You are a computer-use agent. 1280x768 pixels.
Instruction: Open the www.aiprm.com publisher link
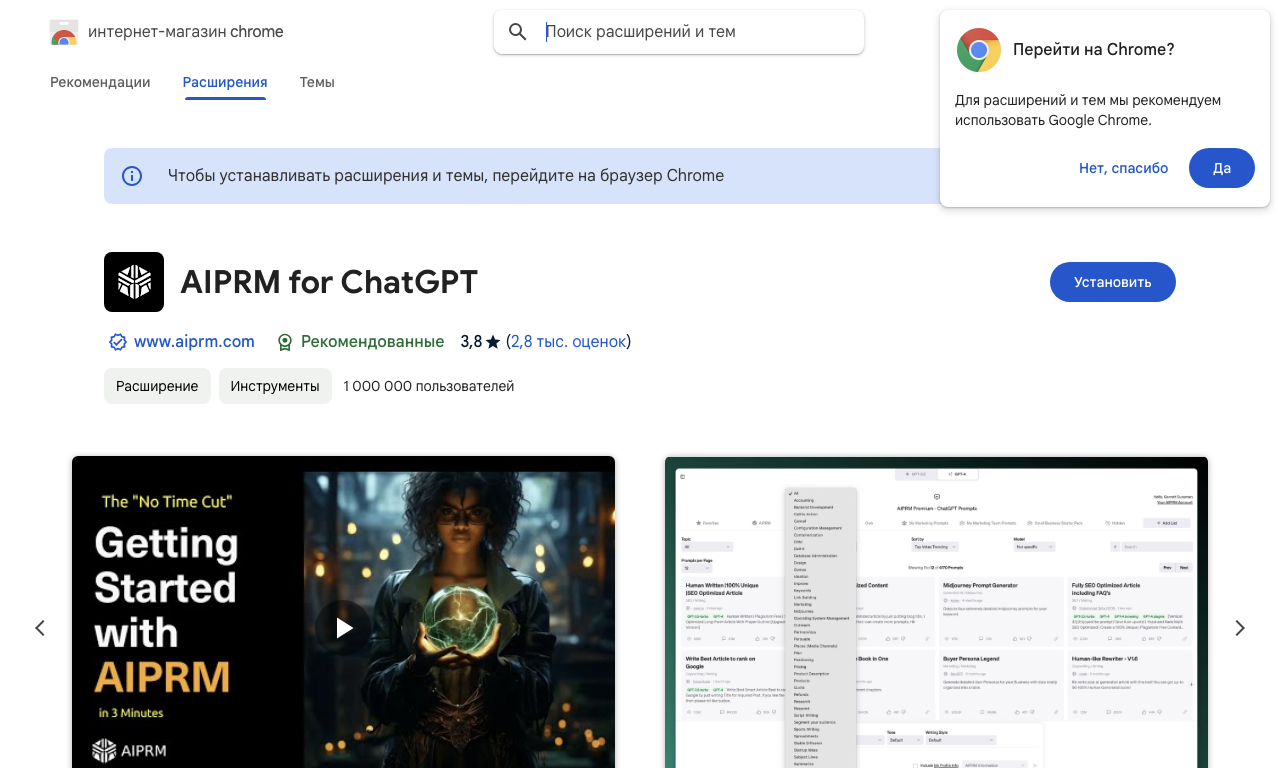tap(194, 342)
